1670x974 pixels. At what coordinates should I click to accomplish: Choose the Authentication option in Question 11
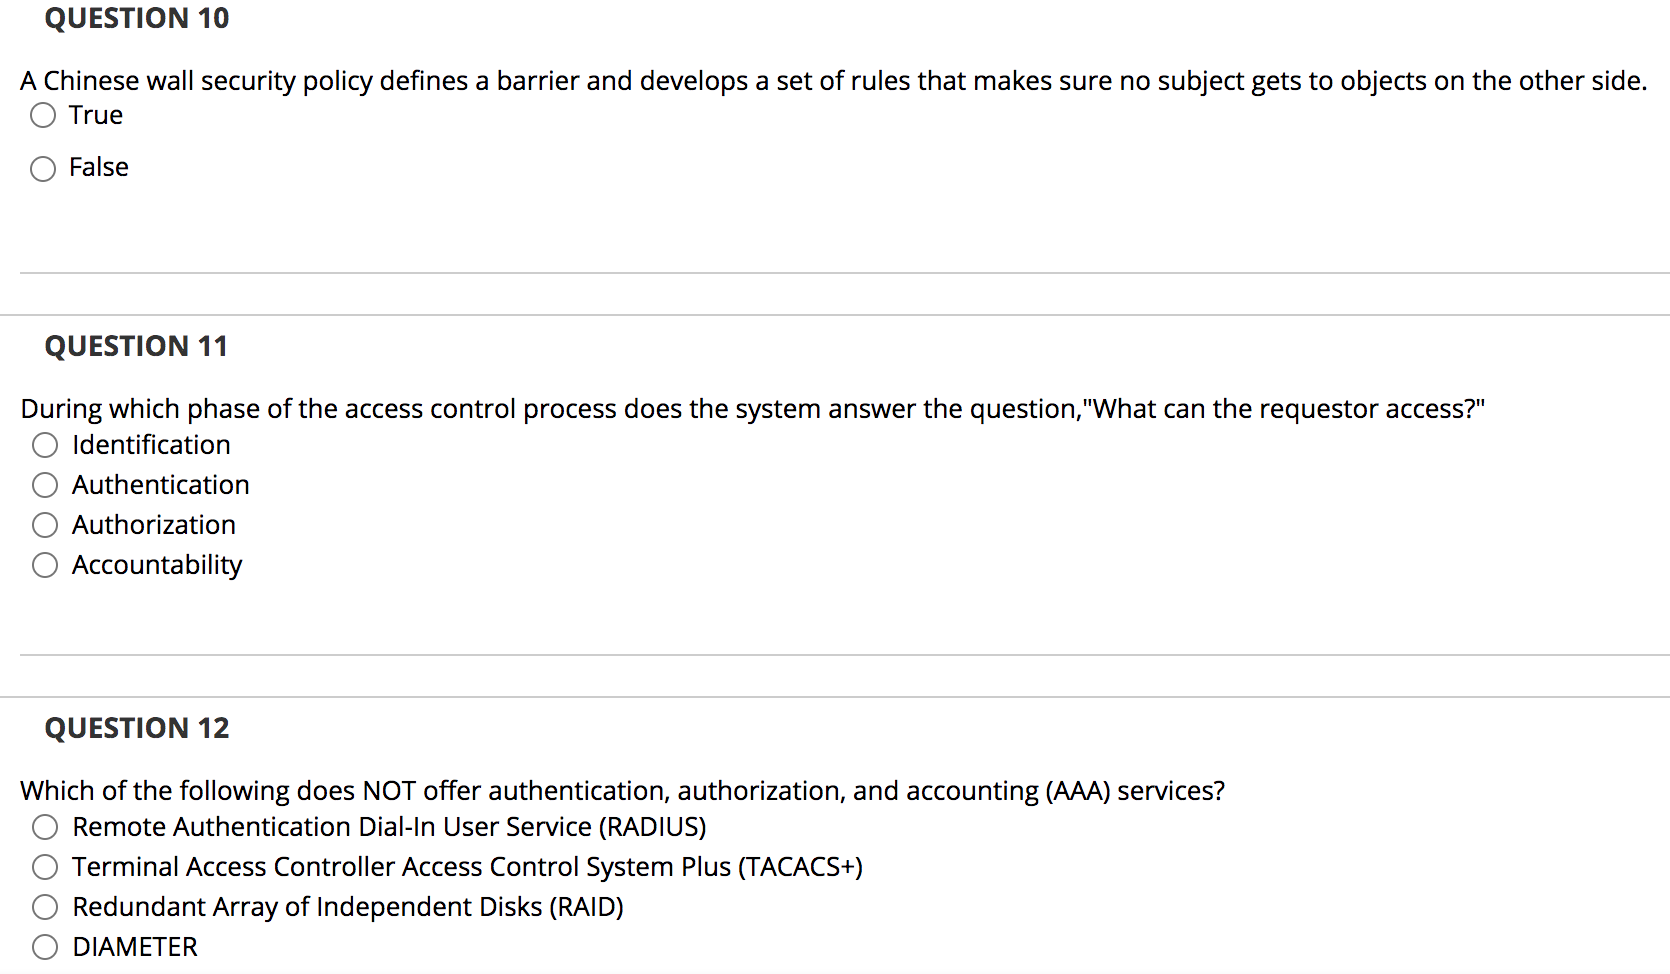[45, 485]
